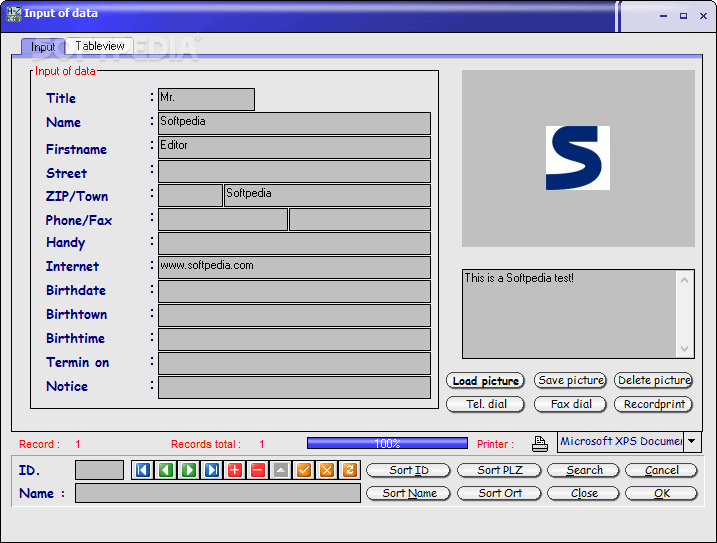This screenshot has height=543, width=717.
Task: Sort records with Sort Ort button
Action: click(x=499, y=493)
